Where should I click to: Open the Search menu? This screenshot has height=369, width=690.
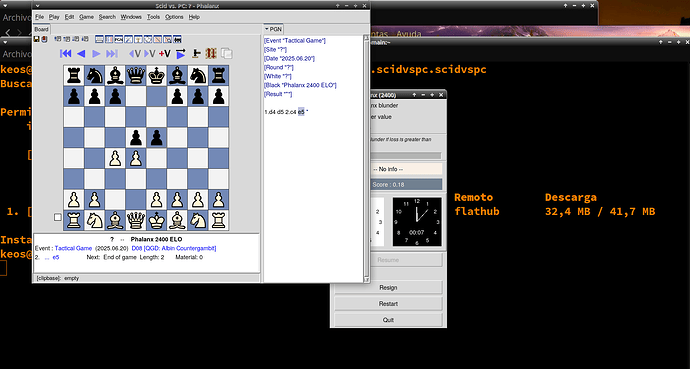[x=107, y=17]
